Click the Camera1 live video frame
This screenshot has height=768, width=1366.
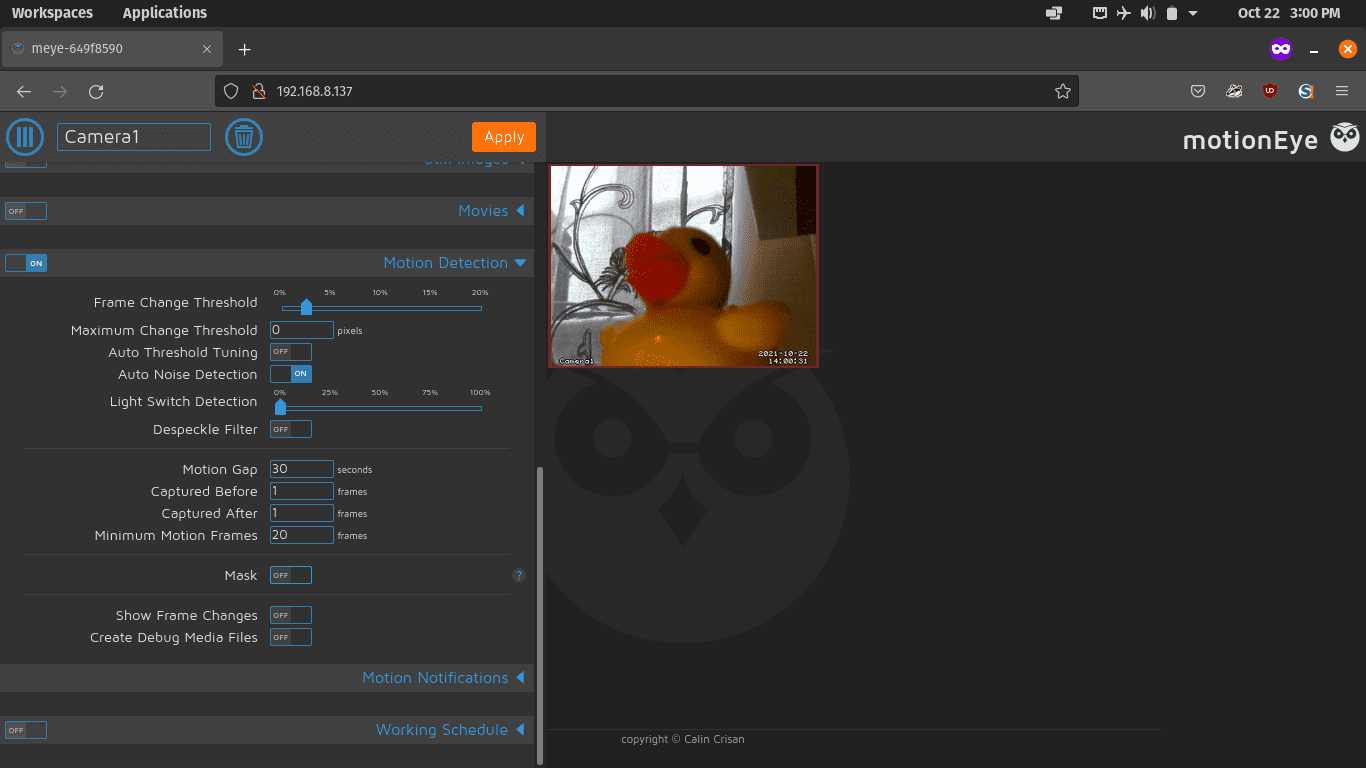click(x=684, y=266)
